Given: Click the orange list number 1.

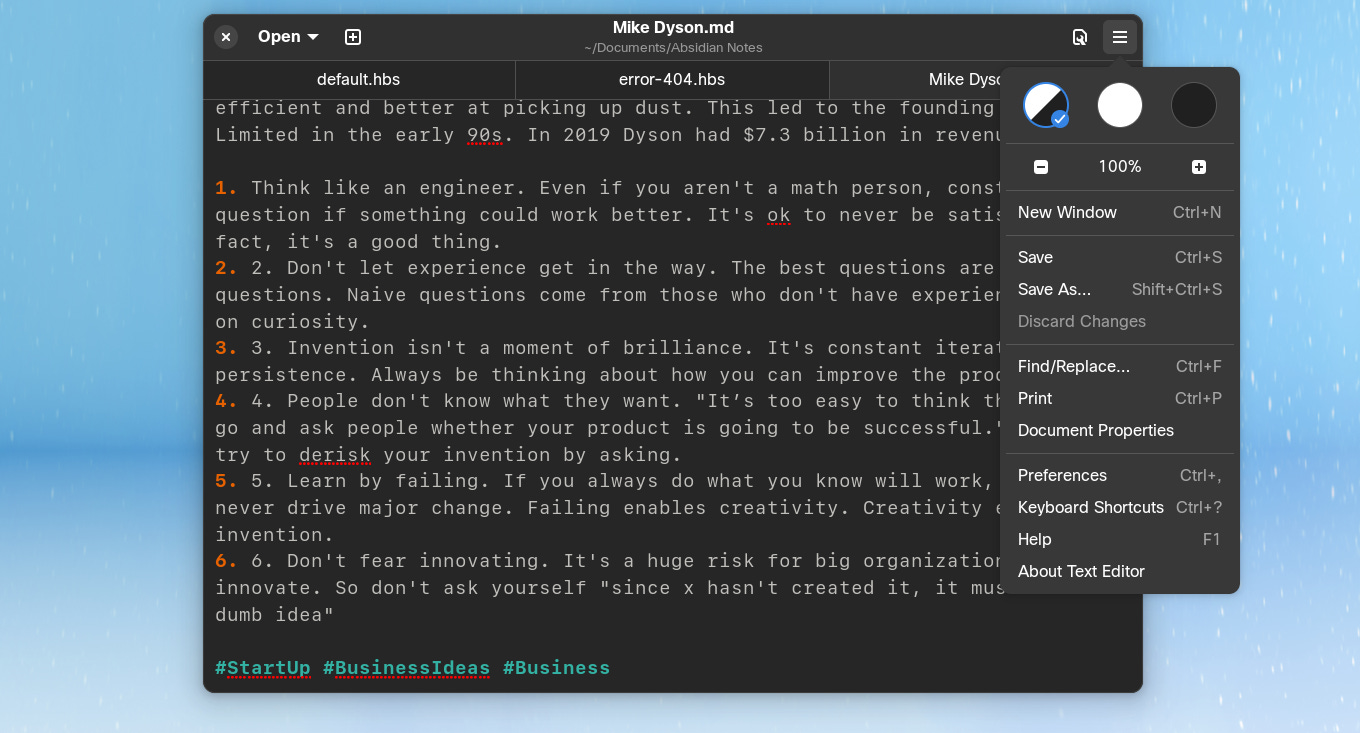Looking at the screenshot, I should tap(227, 188).
